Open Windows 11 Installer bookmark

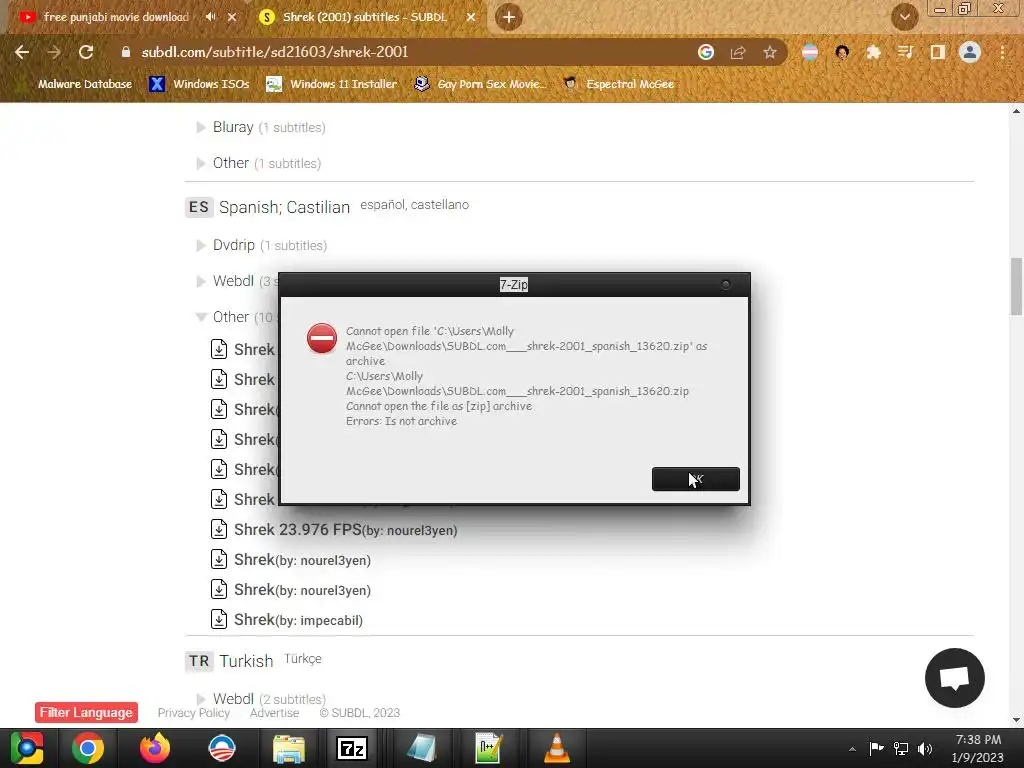point(332,84)
